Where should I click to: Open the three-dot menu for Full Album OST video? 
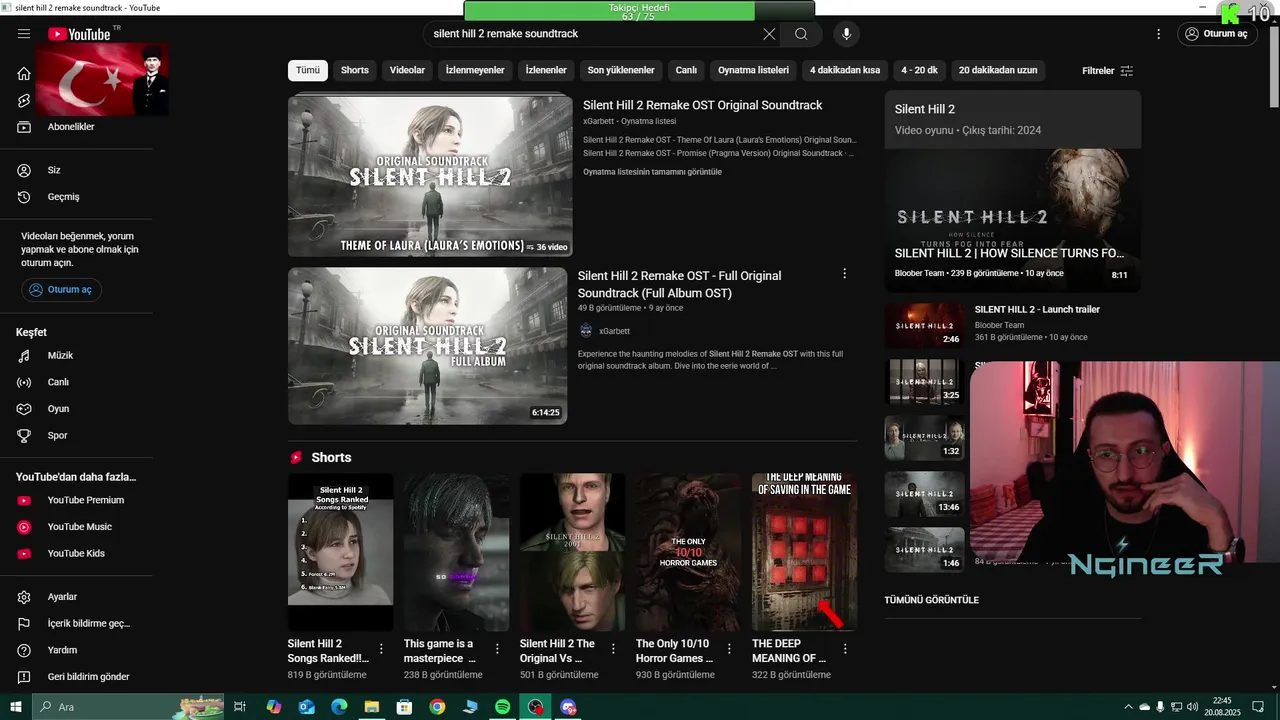pyautogui.click(x=844, y=274)
